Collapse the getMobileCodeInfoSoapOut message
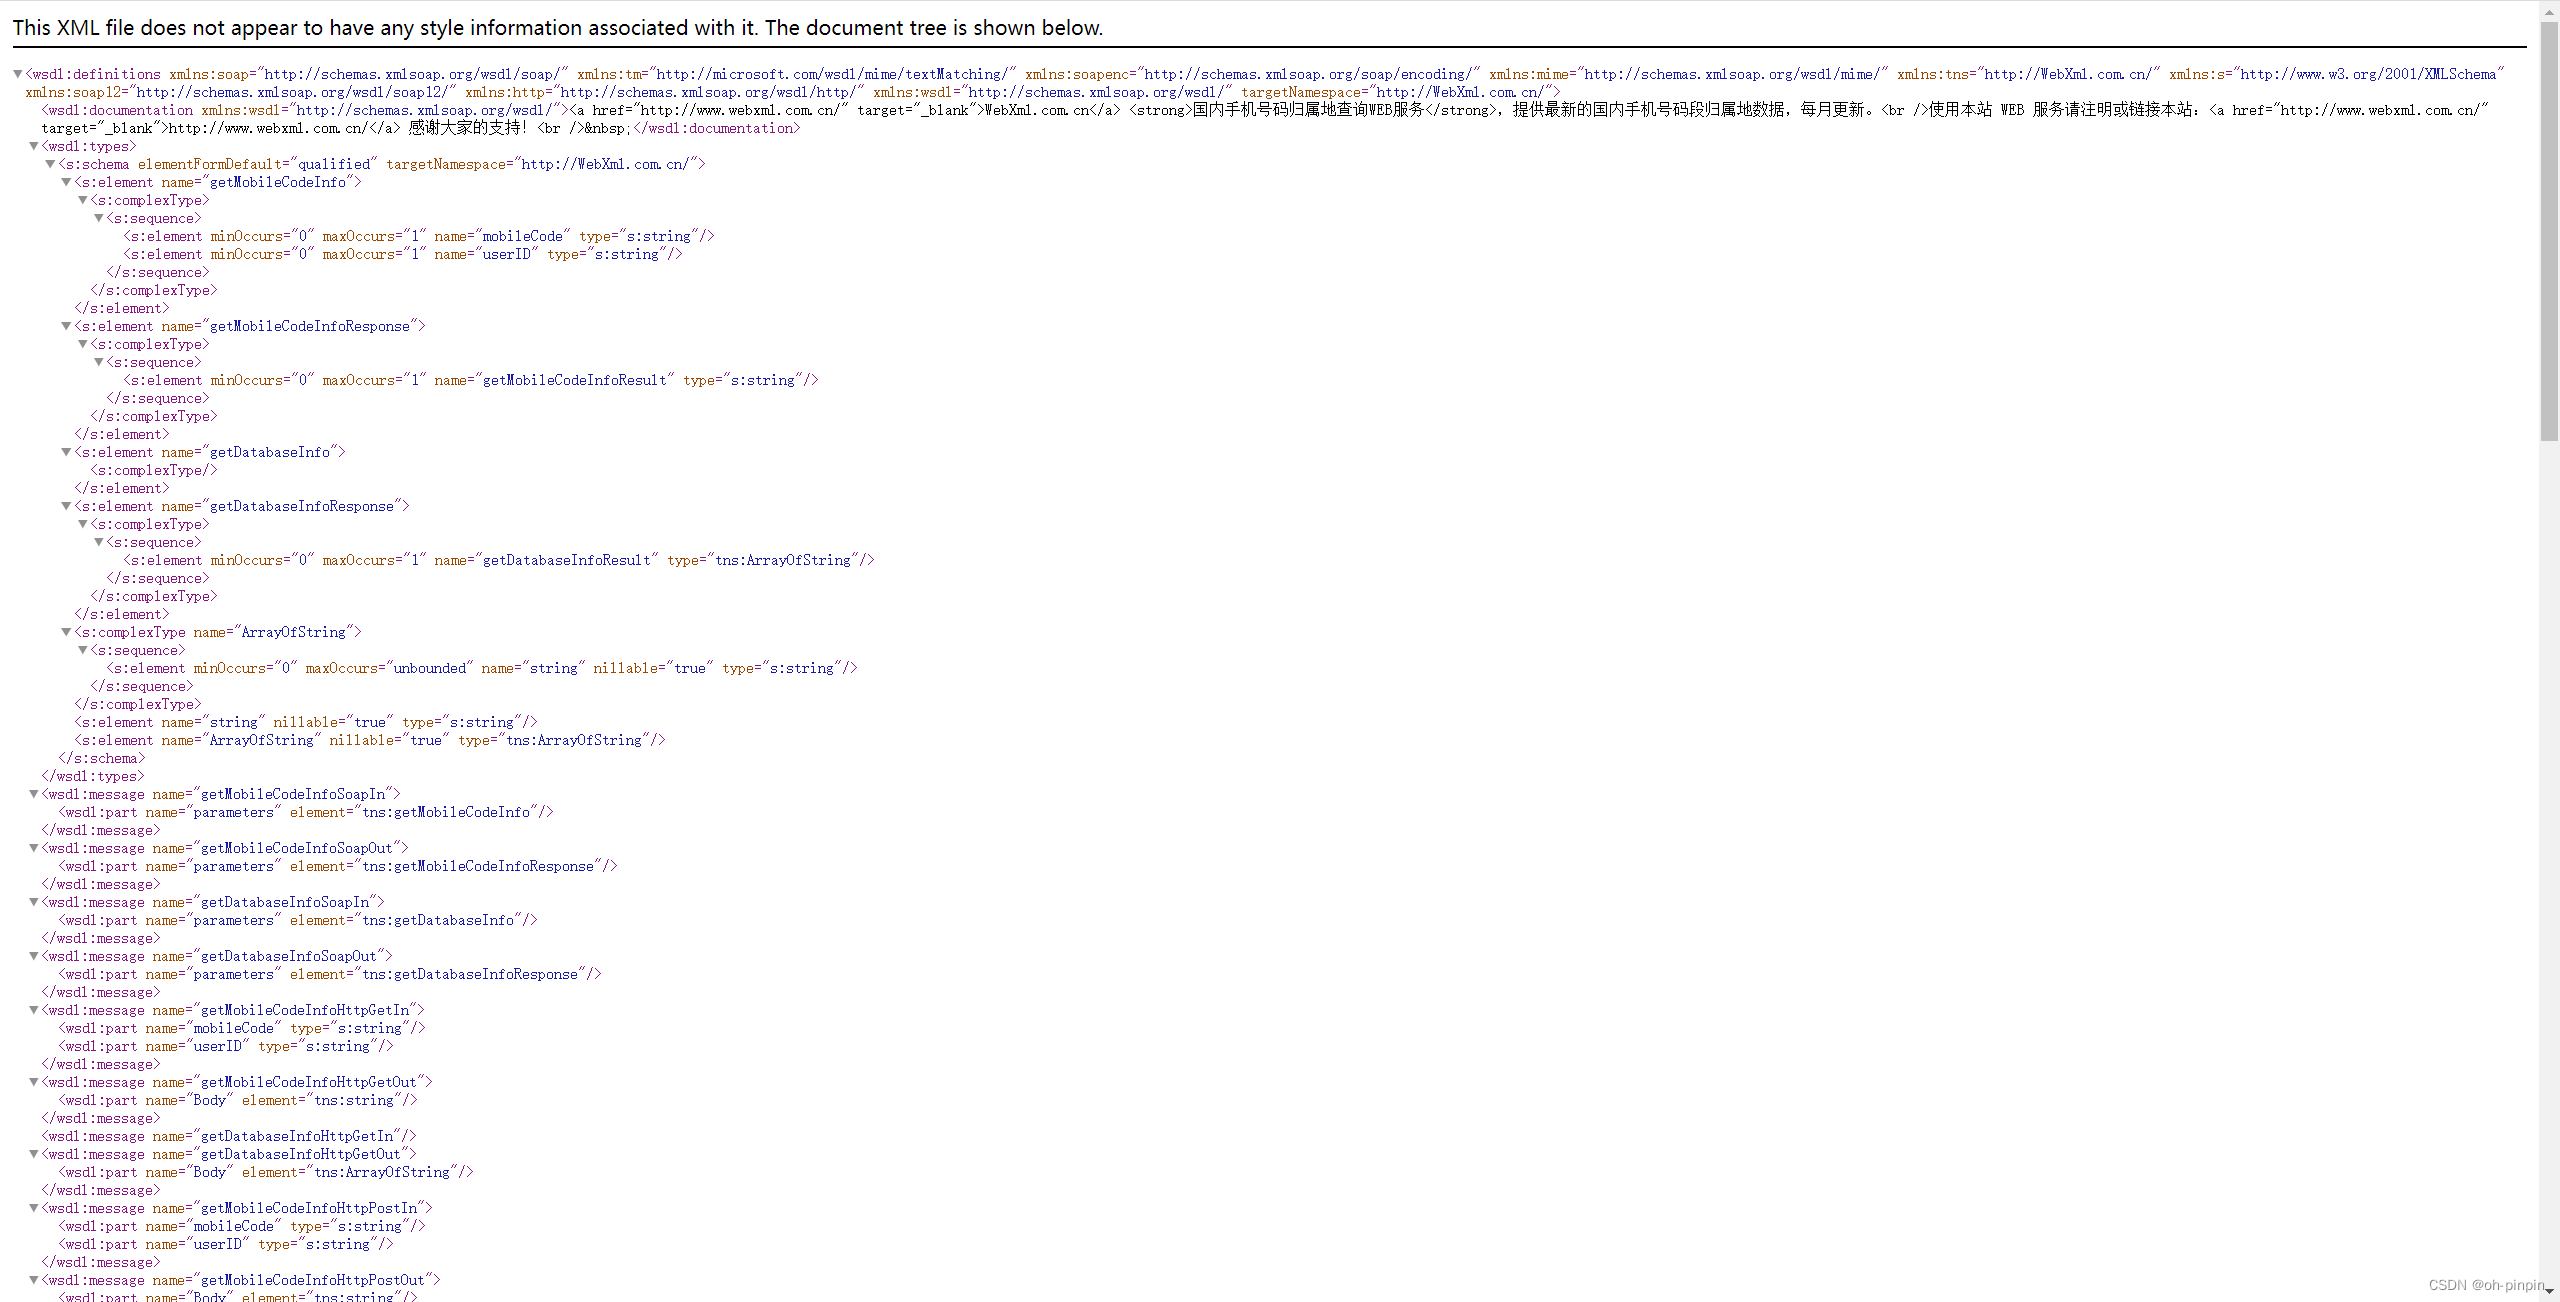2560x1302 pixels. (x=33, y=848)
